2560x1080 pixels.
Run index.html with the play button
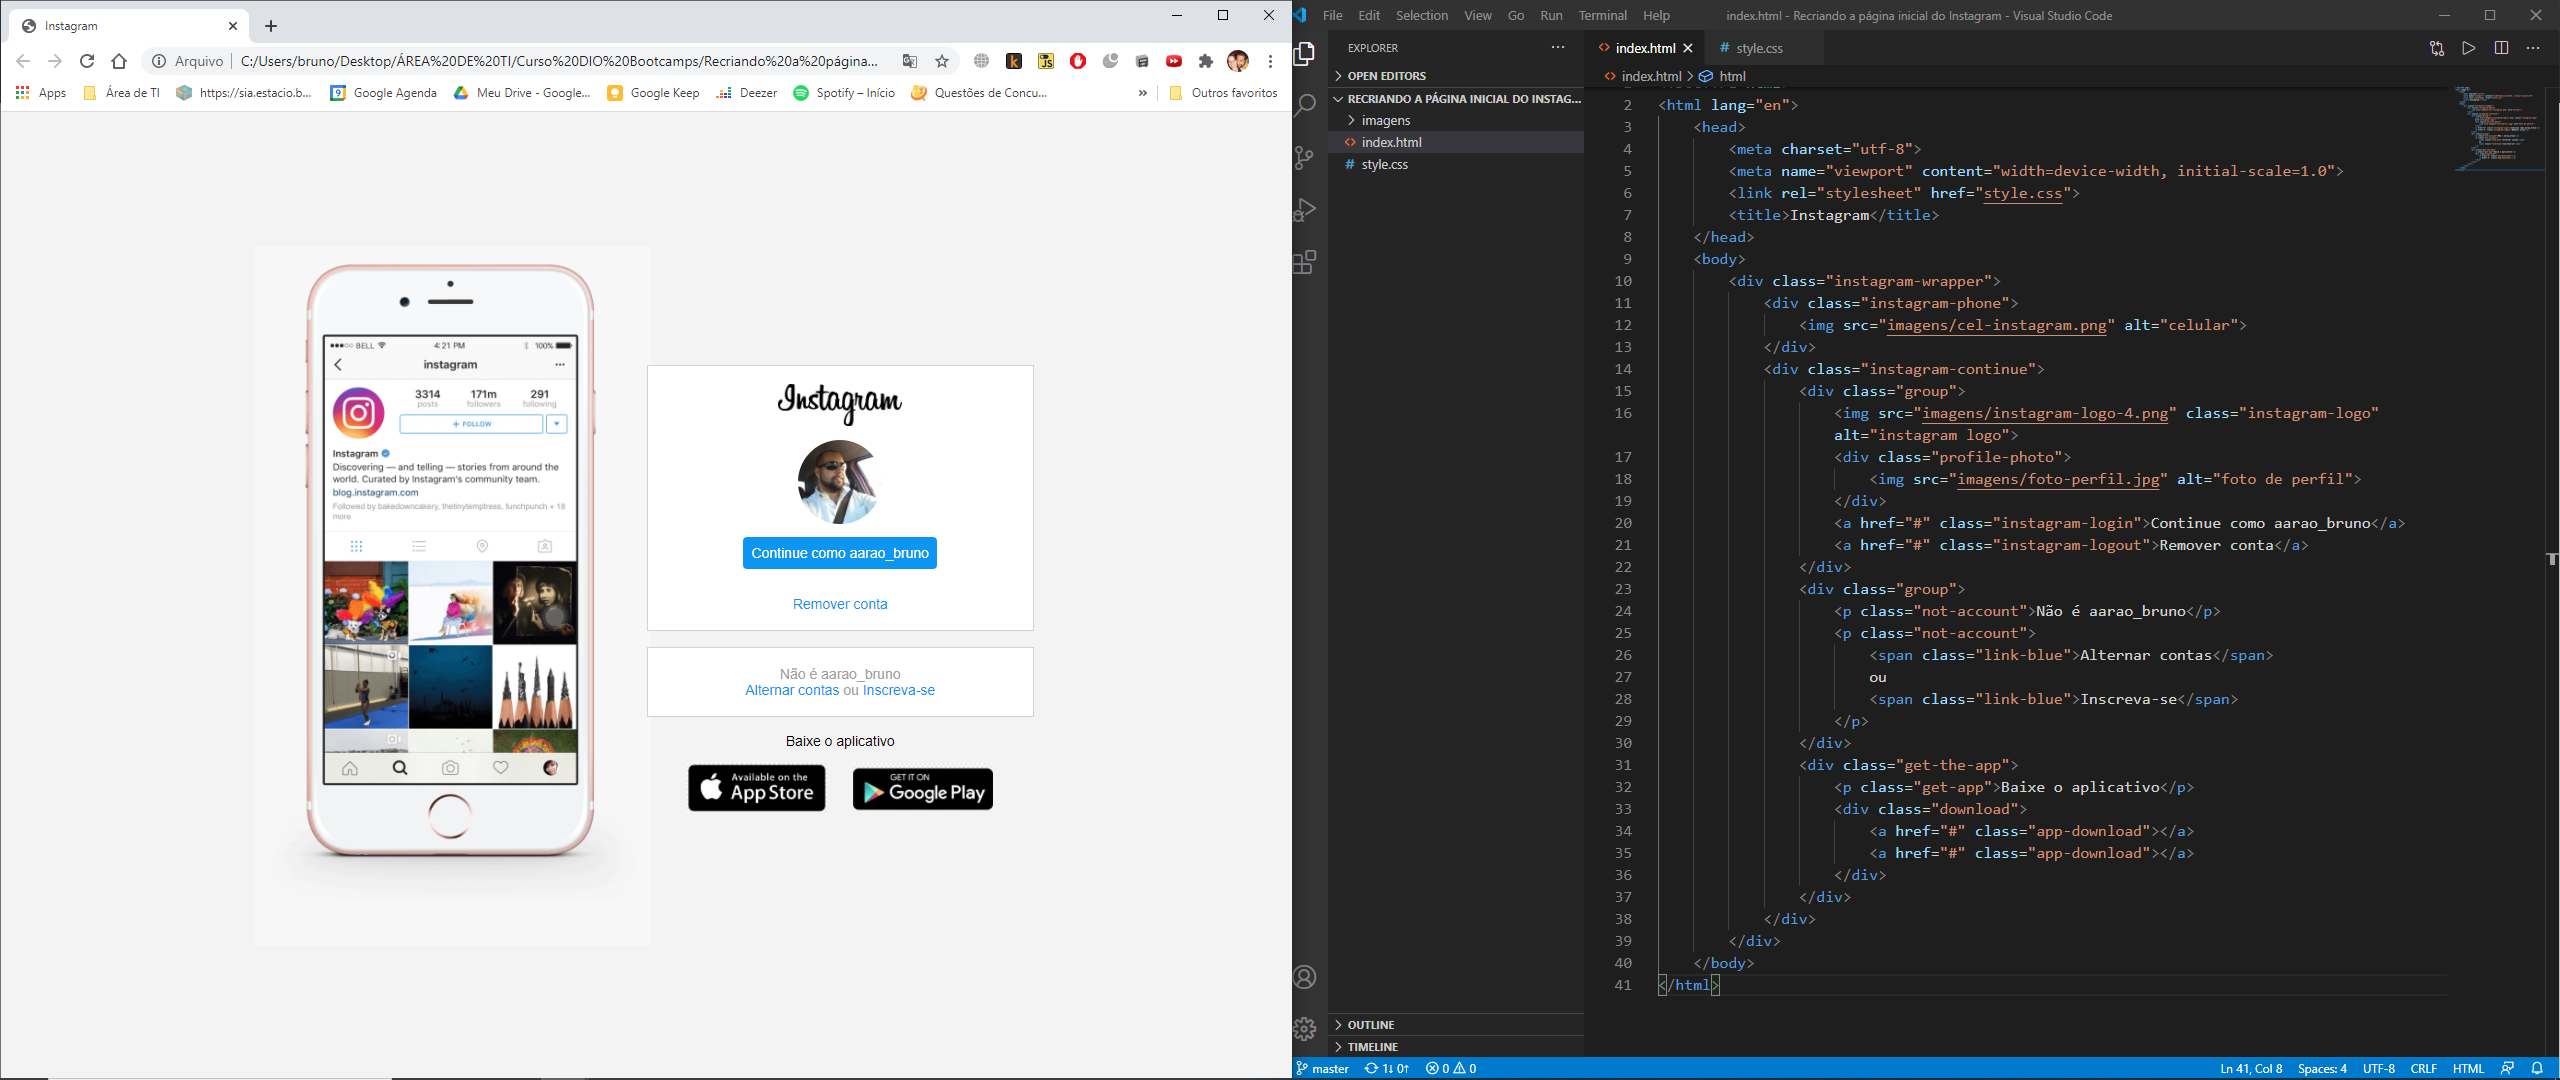[x=2467, y=47]
